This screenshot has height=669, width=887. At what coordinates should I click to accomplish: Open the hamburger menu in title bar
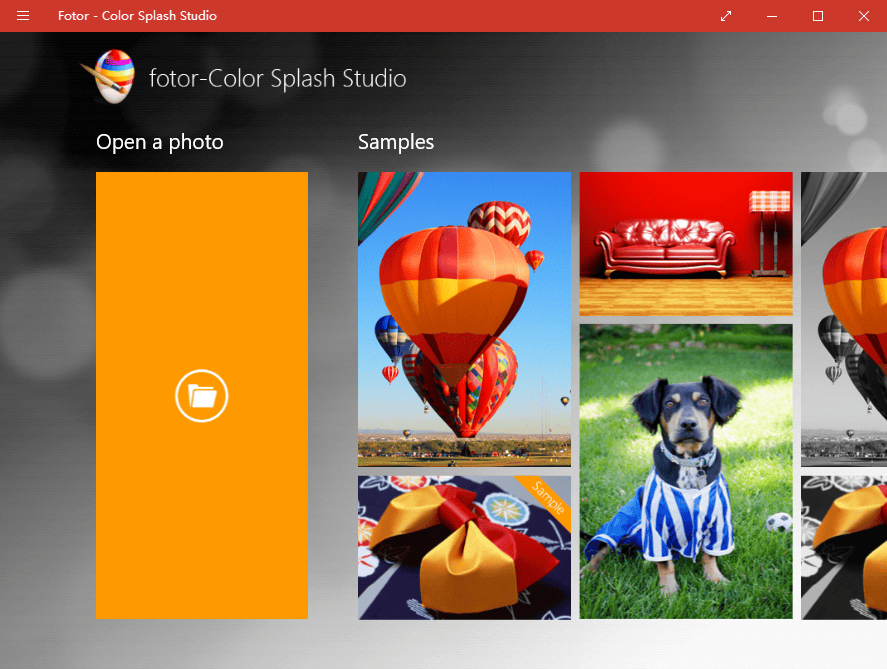tap(23, 16)
